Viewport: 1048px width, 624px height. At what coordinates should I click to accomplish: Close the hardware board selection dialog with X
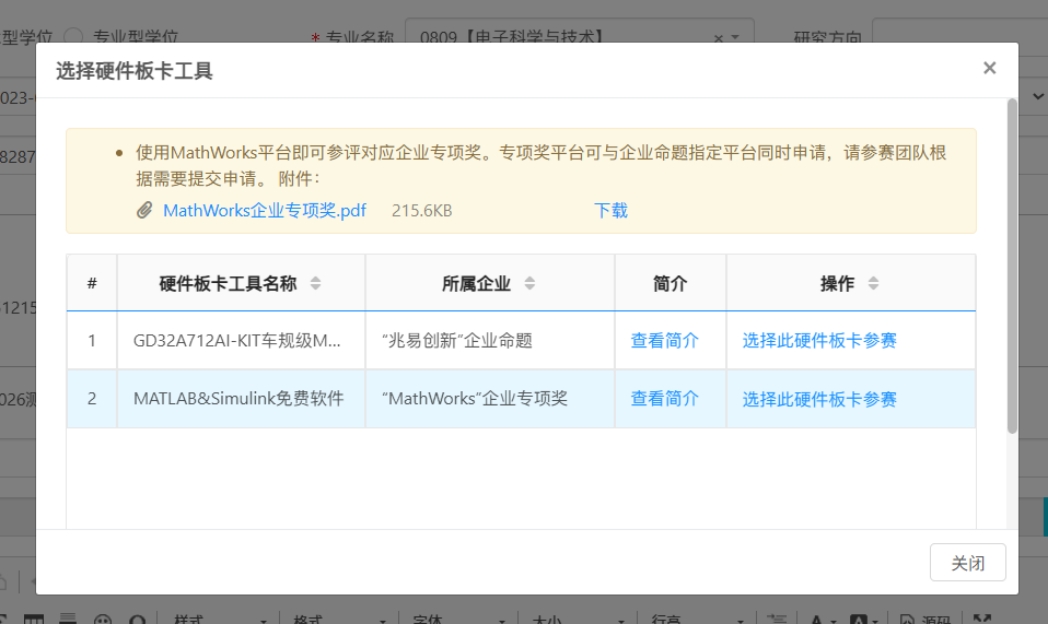point(989,68)
